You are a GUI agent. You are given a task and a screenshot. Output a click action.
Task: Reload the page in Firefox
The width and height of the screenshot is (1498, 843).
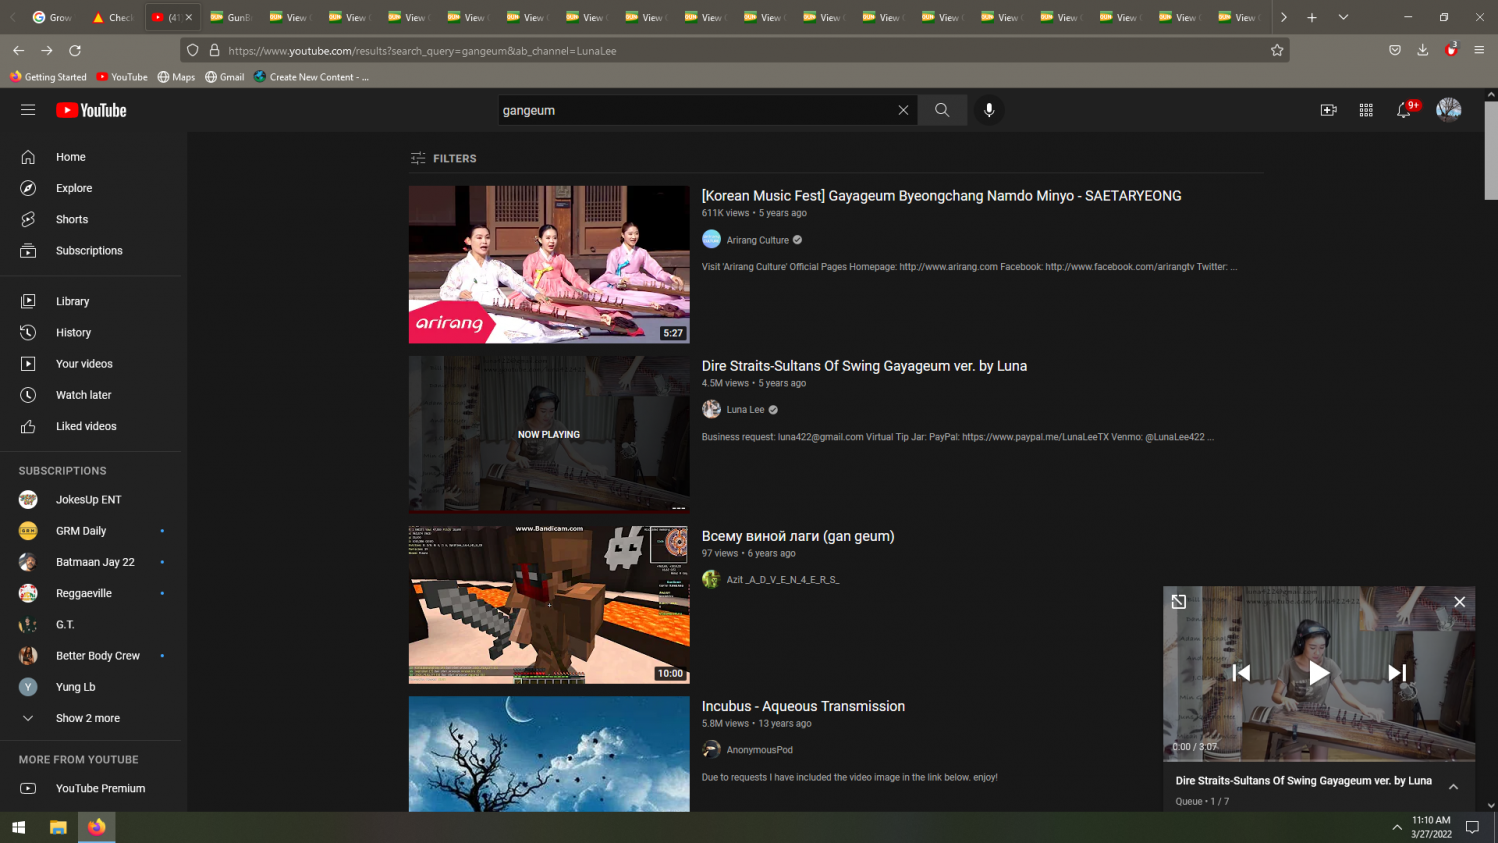[75, 50]
